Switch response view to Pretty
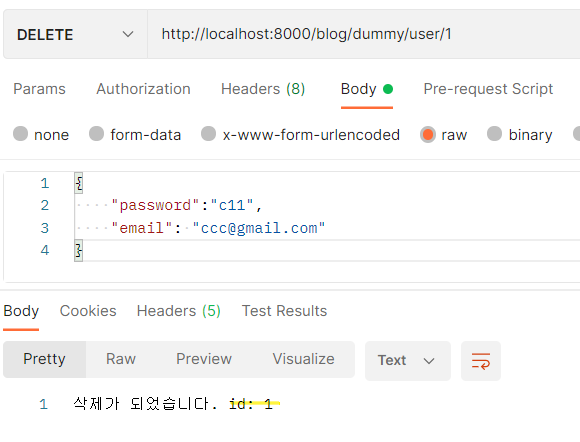This screenshot has width=580, height=442. coord(44,359)
